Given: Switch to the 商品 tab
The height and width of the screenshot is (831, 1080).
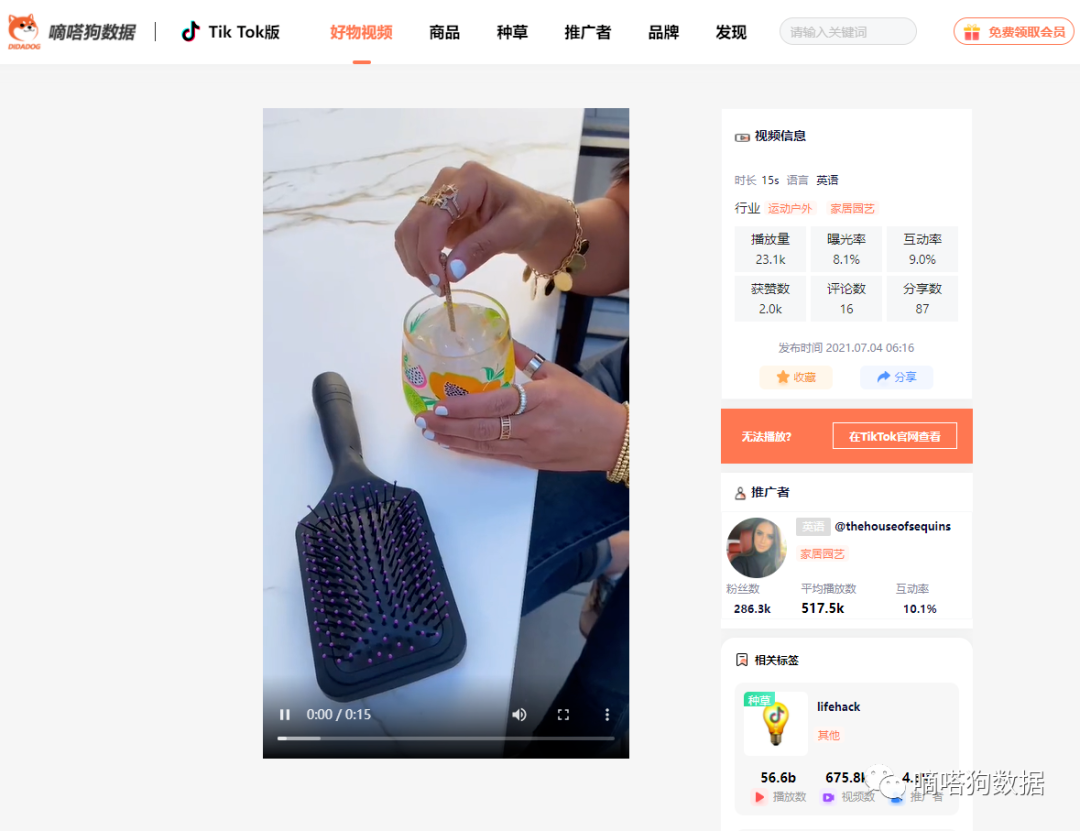Looking at the screenshot, I should click(444, 32).
